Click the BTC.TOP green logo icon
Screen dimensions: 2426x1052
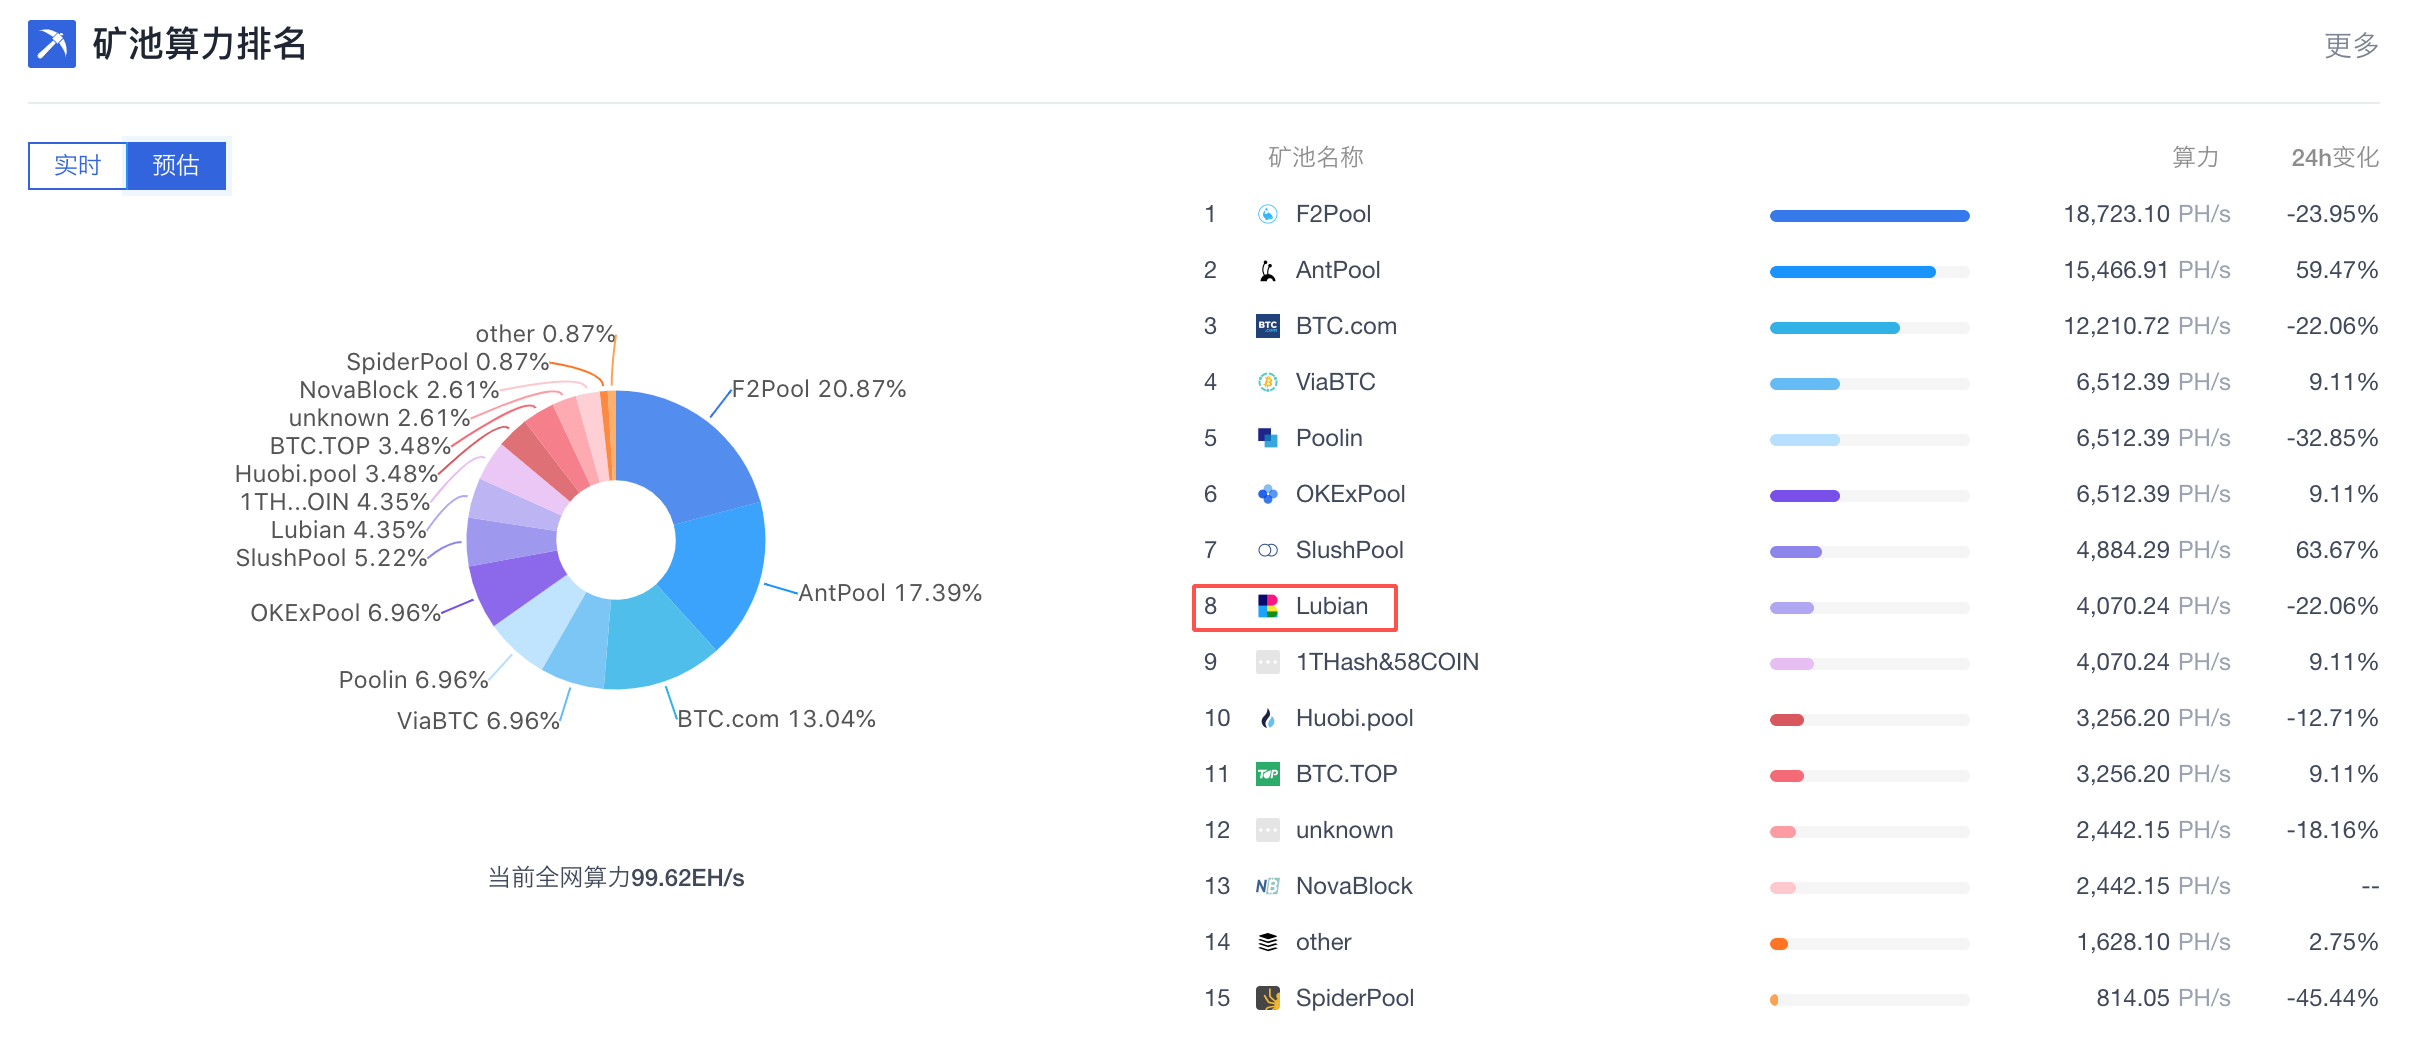coord(1268,774)
